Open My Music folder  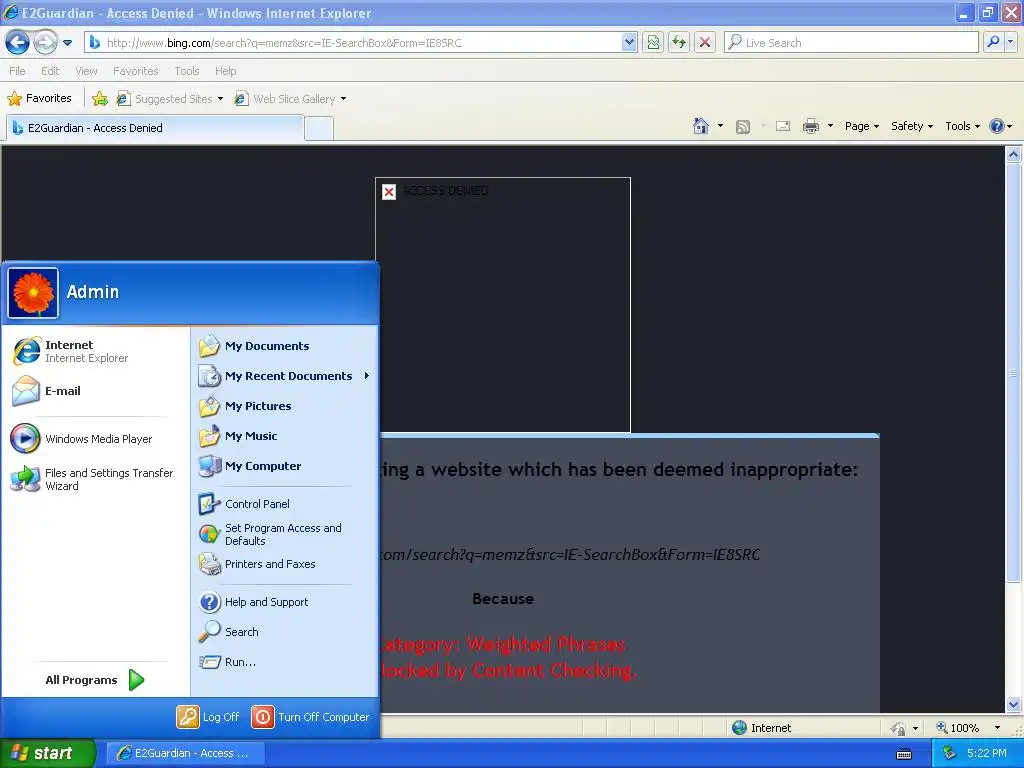[285, 436]
